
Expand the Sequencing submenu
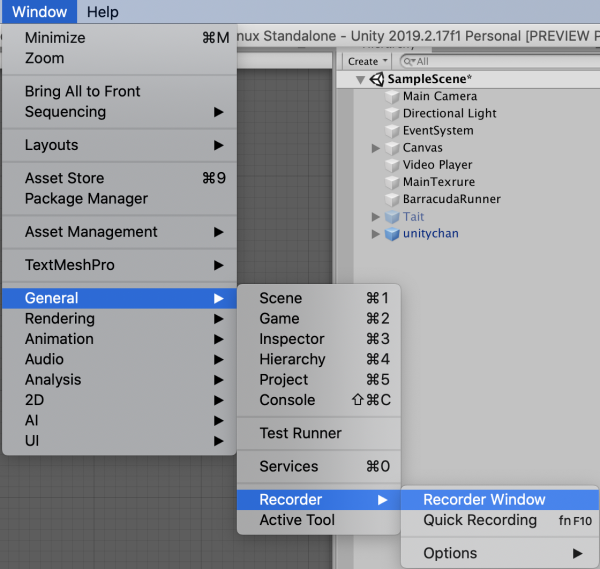[119, 112]
